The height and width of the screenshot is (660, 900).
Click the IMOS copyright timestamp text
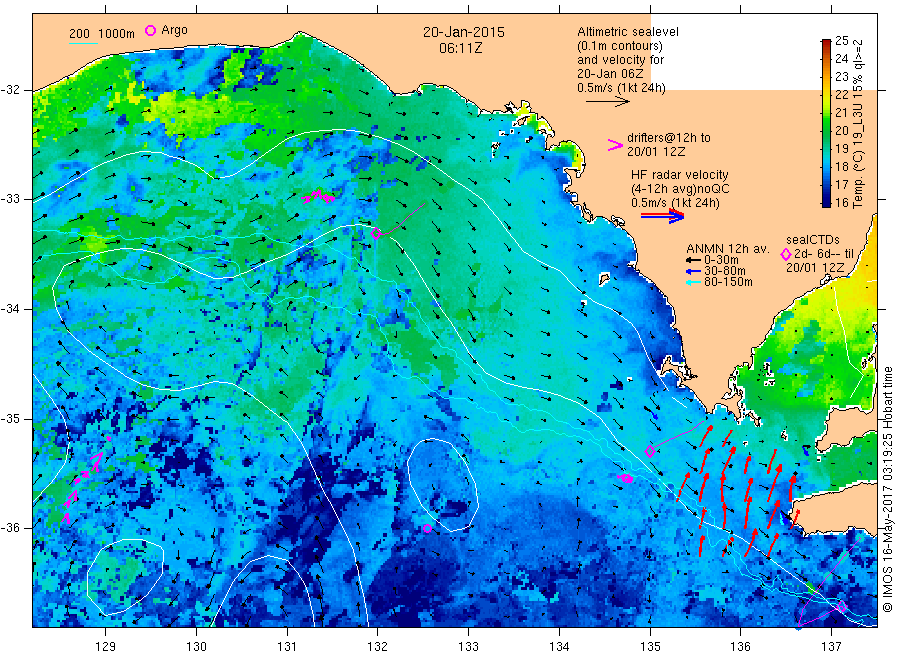pos(887,490)
